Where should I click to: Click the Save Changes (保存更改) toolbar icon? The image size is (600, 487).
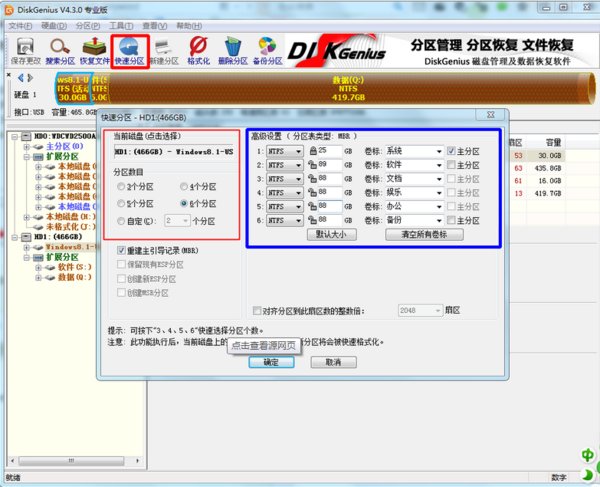(25, 51)
